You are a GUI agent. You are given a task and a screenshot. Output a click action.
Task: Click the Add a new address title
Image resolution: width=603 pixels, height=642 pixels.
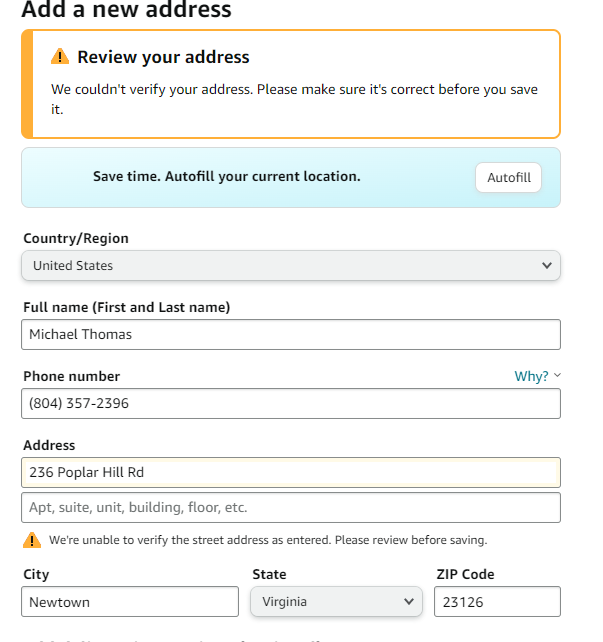tap(126, 9)
